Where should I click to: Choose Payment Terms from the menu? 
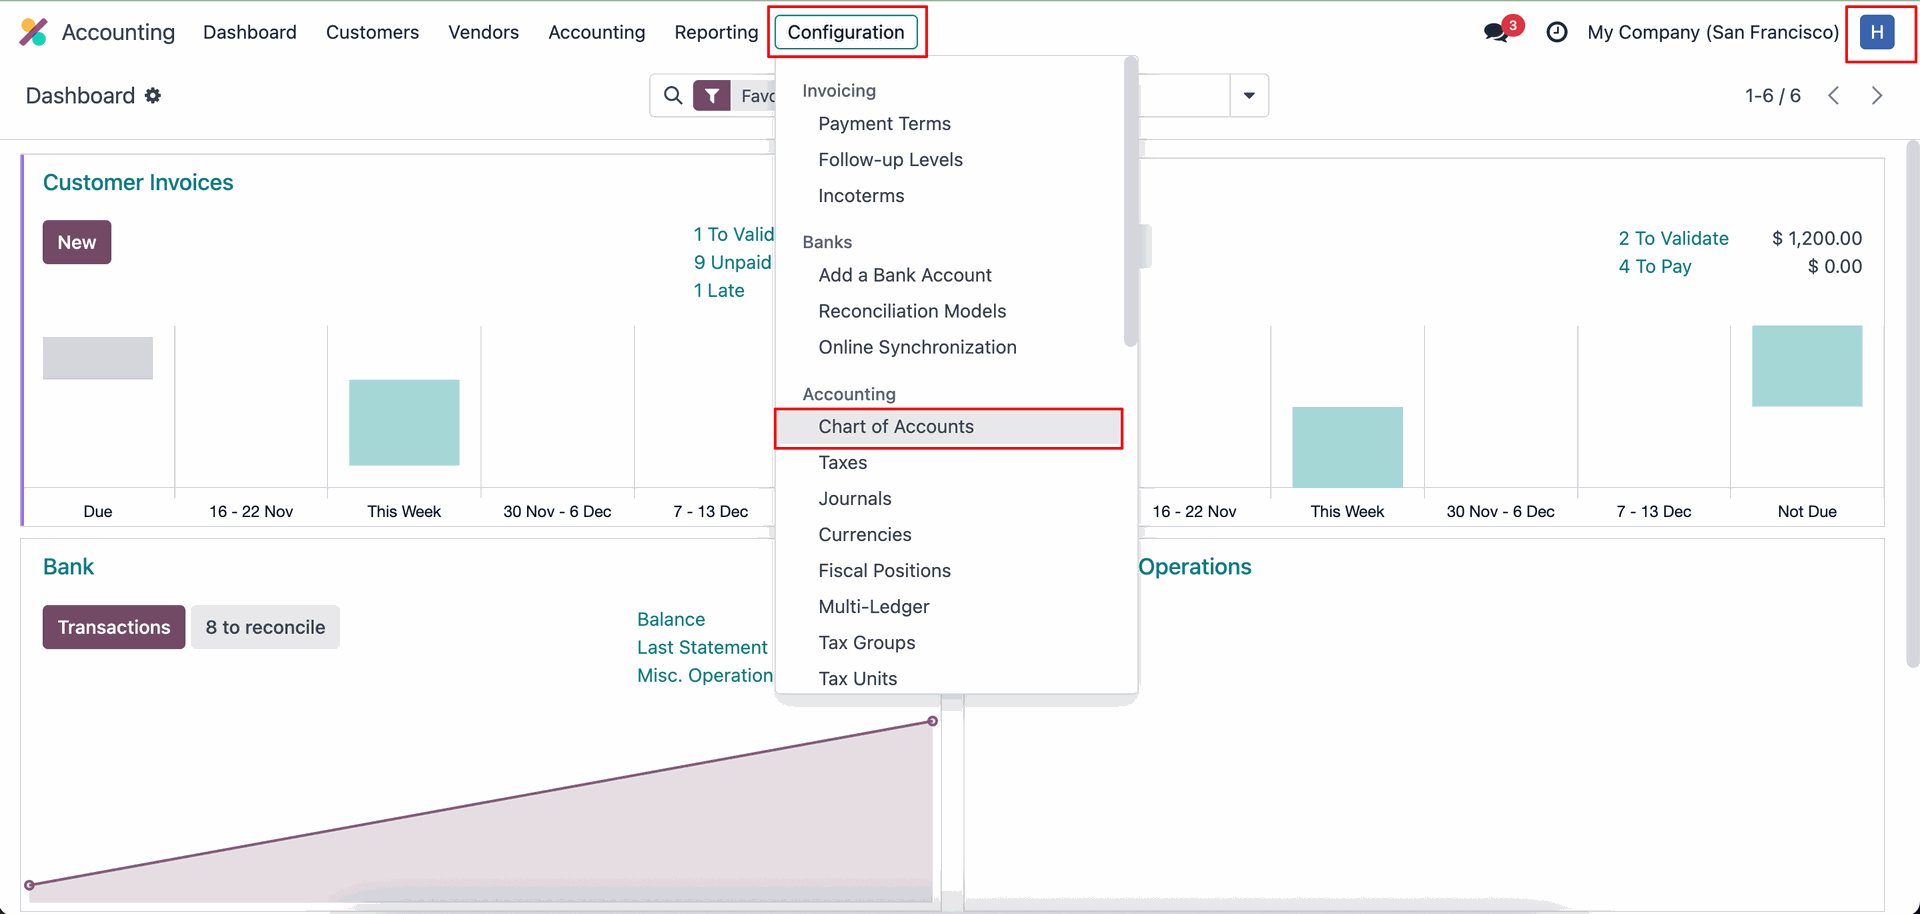coord(885,124)
